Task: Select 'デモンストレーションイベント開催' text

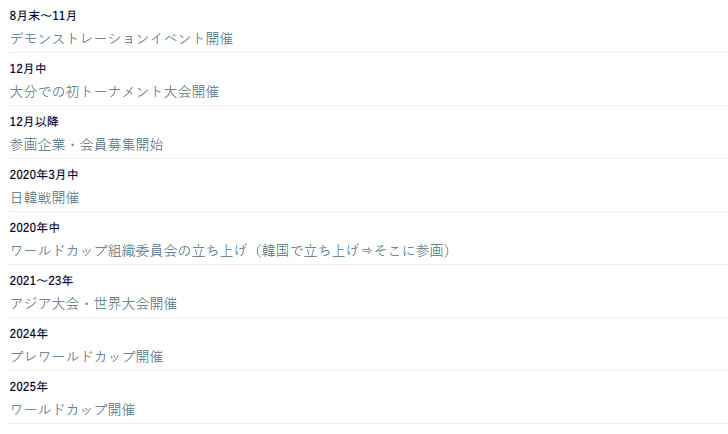Action: pyautogui.click(x=121, y=39)
